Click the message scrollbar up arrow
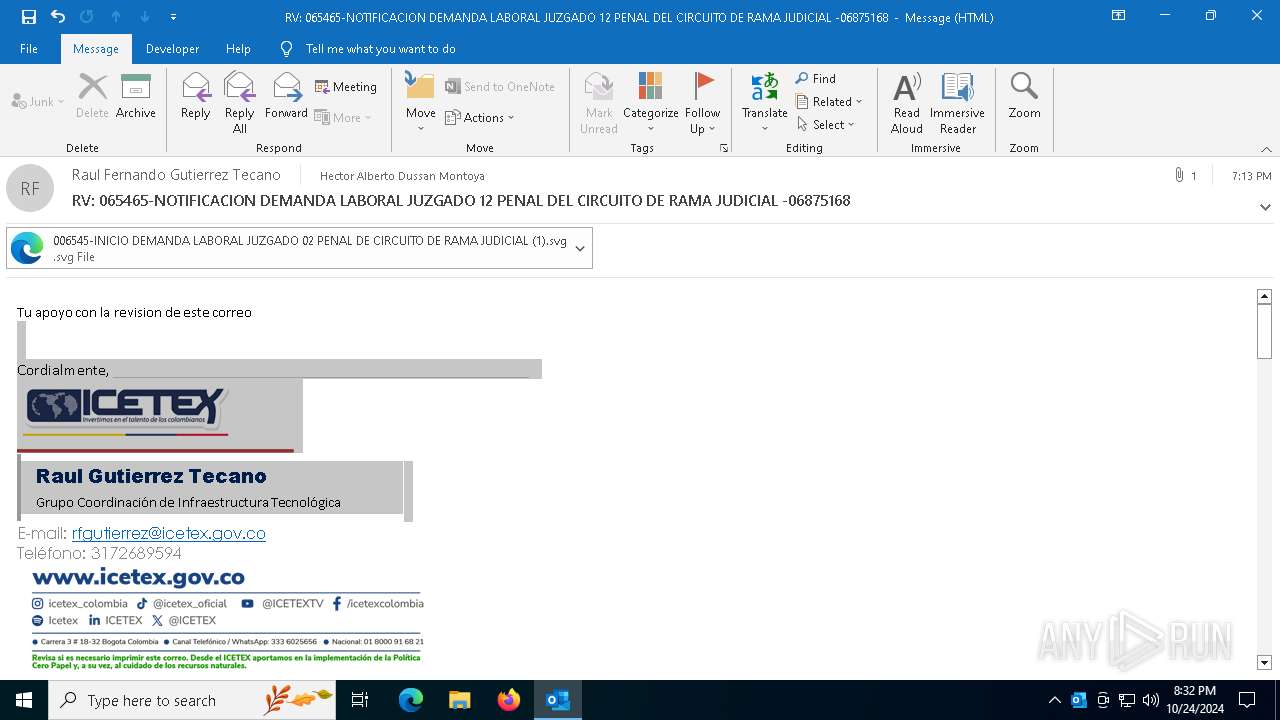This screenshot has height=720, width=1280. pyautogui.click(x=1264, y=296)
